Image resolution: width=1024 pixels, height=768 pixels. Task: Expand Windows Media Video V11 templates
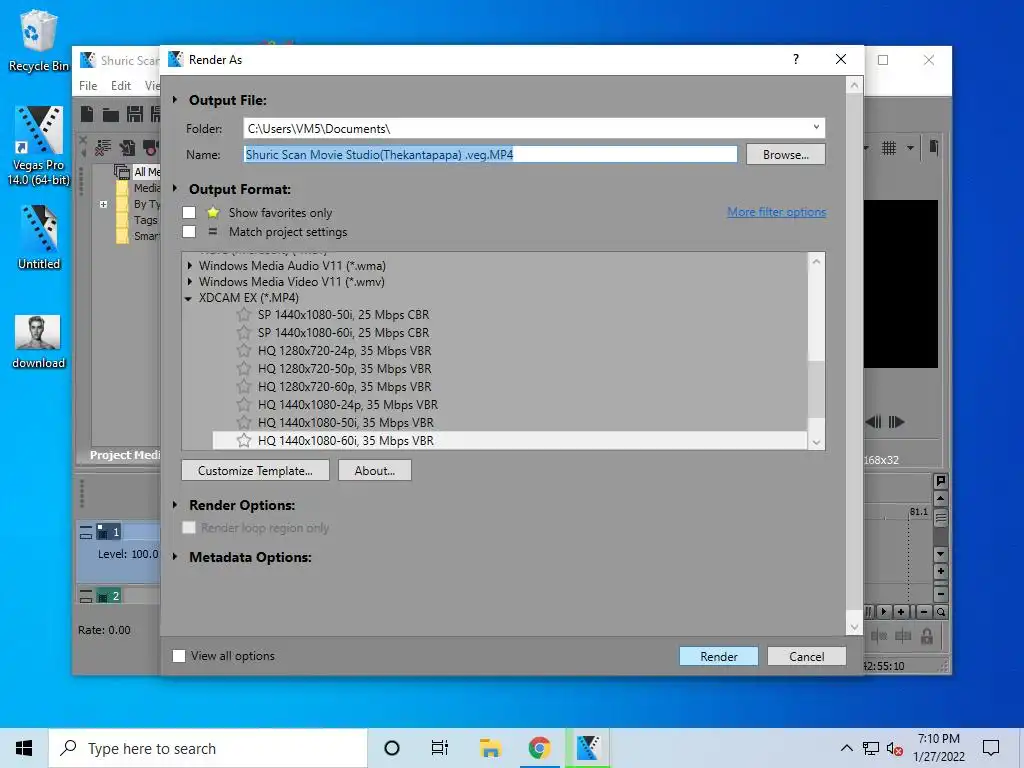189,281
